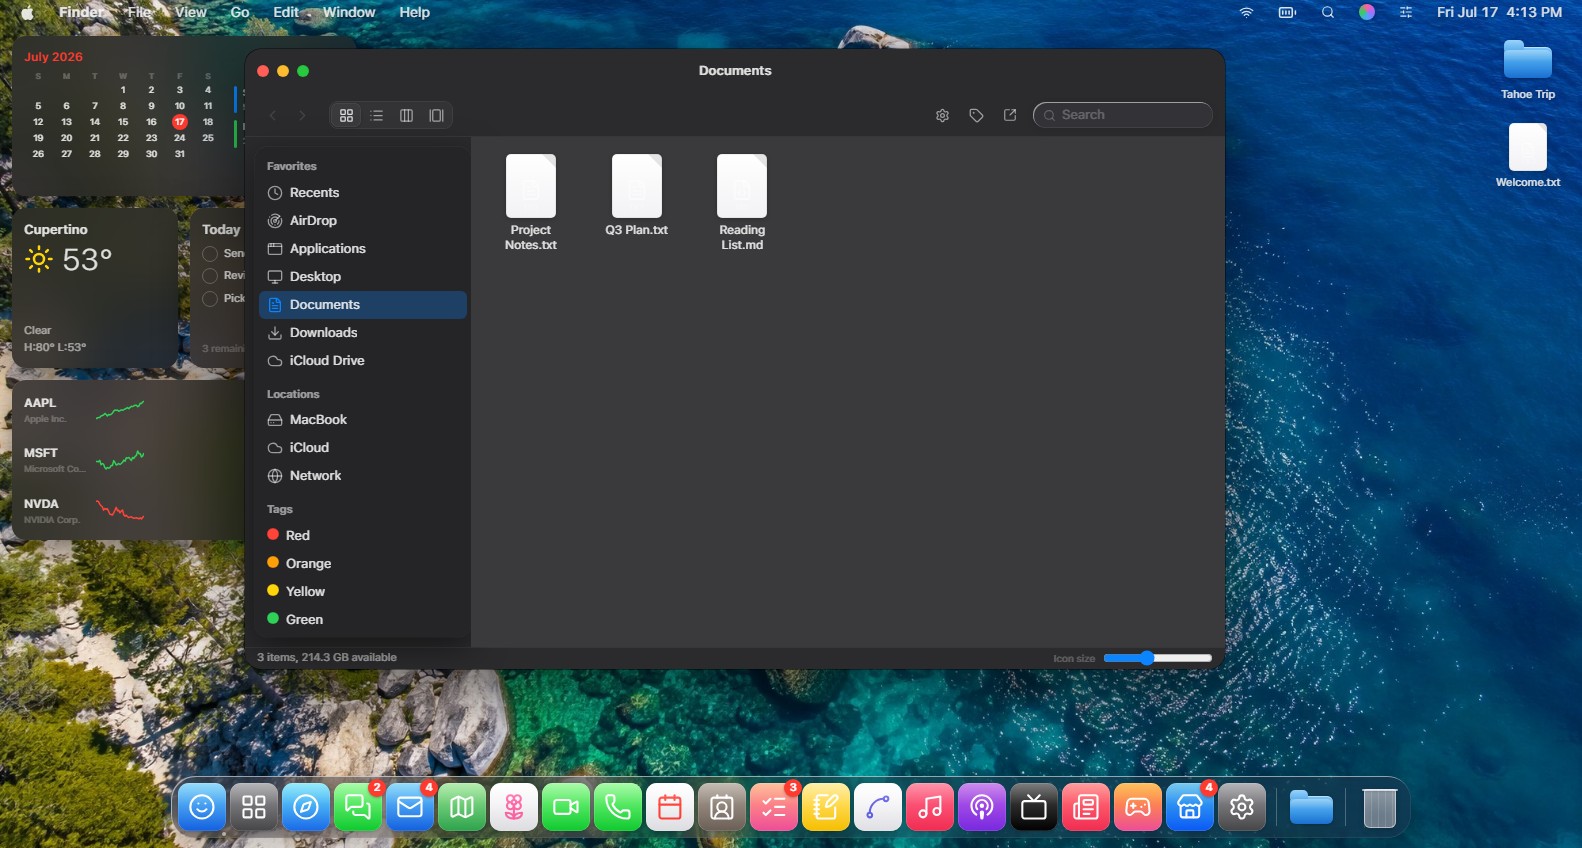Click the share icon in Finder toolbar

[1010, 115]
